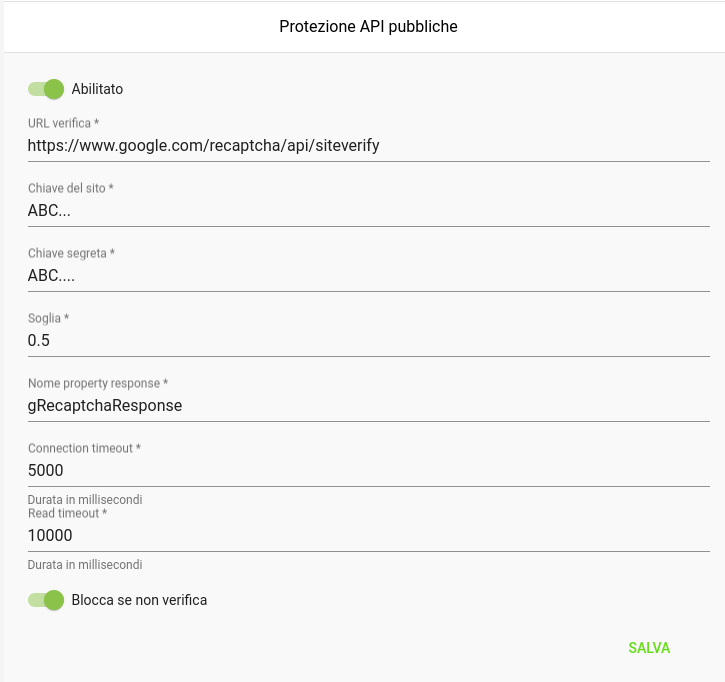Click the Connection timeout label

tap(84, 448)
